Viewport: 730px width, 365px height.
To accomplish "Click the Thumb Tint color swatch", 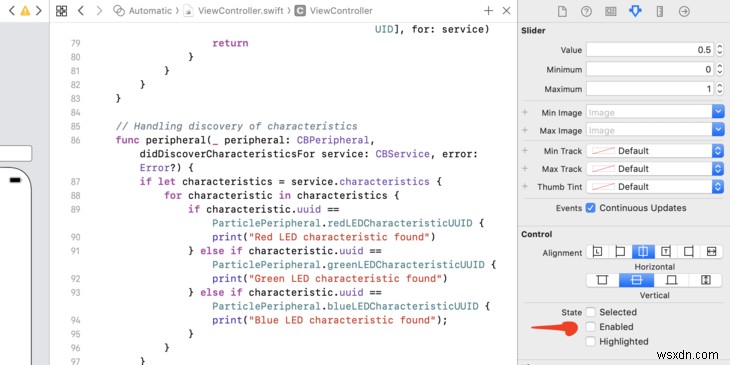I will coord(602,187).
